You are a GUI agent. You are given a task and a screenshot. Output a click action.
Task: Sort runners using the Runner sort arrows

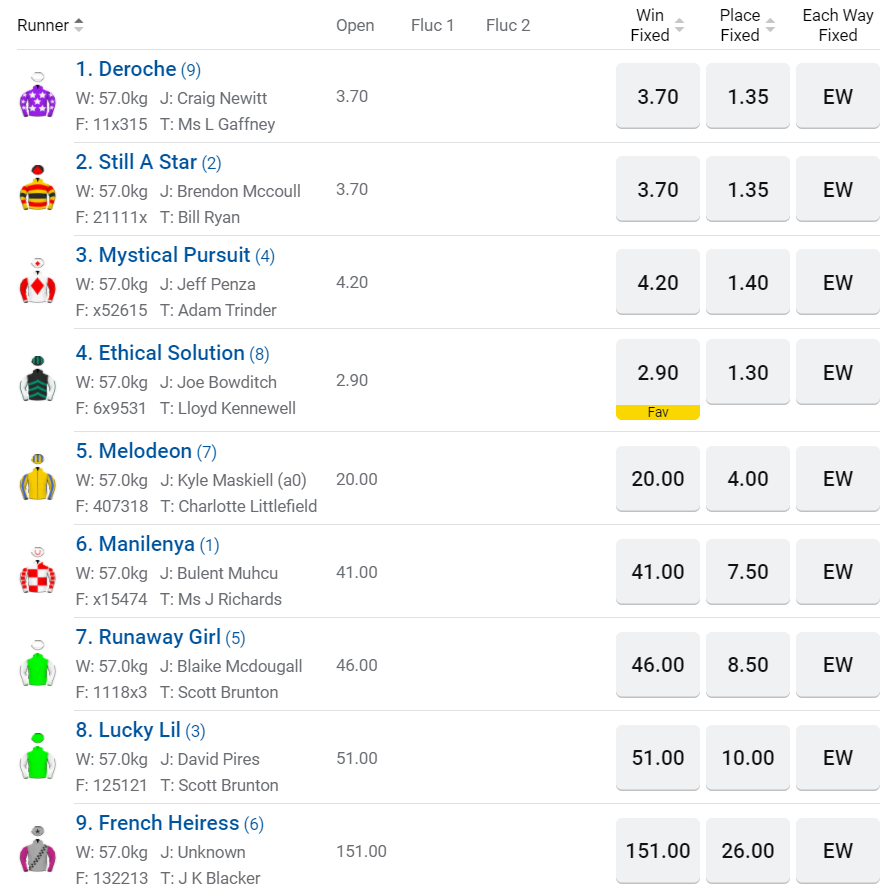pyautogui.click(x=79, y=25)
